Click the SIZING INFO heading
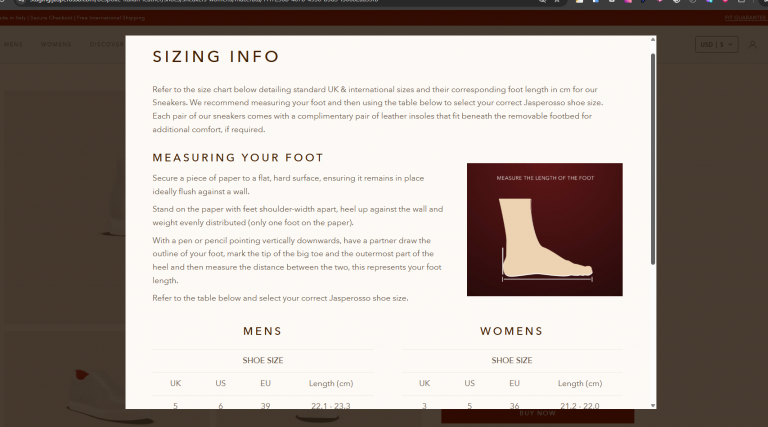Image resolution: width=768 pixels, height=427 pixels. point(216,57)
